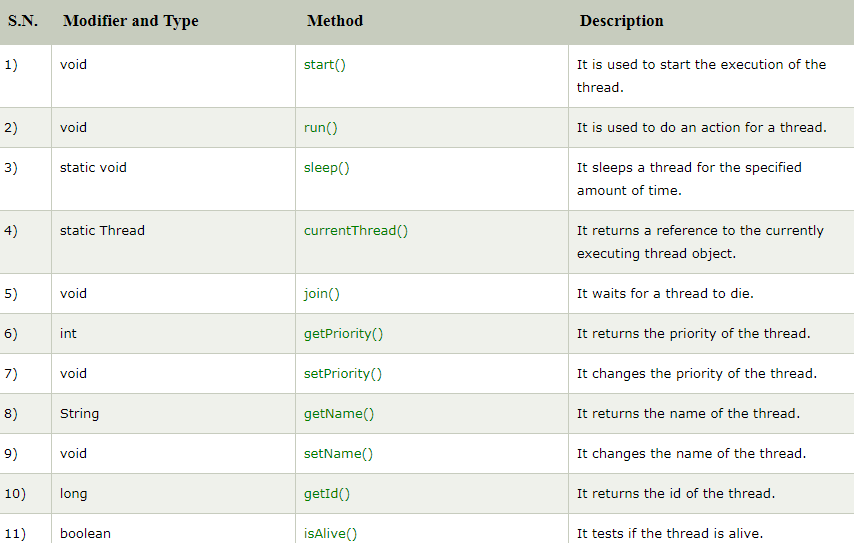The height and width of the screenshot is (543, 854).
Task: Click the setName() method link
Action: point(338,454)
